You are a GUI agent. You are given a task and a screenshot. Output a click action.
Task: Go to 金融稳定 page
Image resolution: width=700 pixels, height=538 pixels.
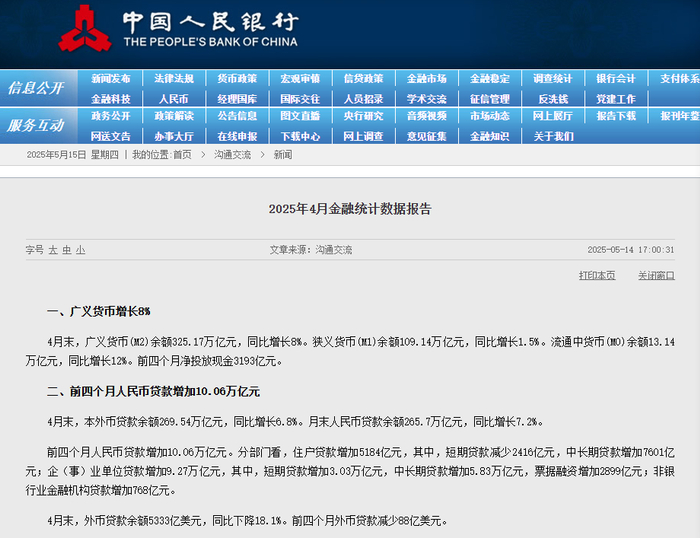[490, 79]
